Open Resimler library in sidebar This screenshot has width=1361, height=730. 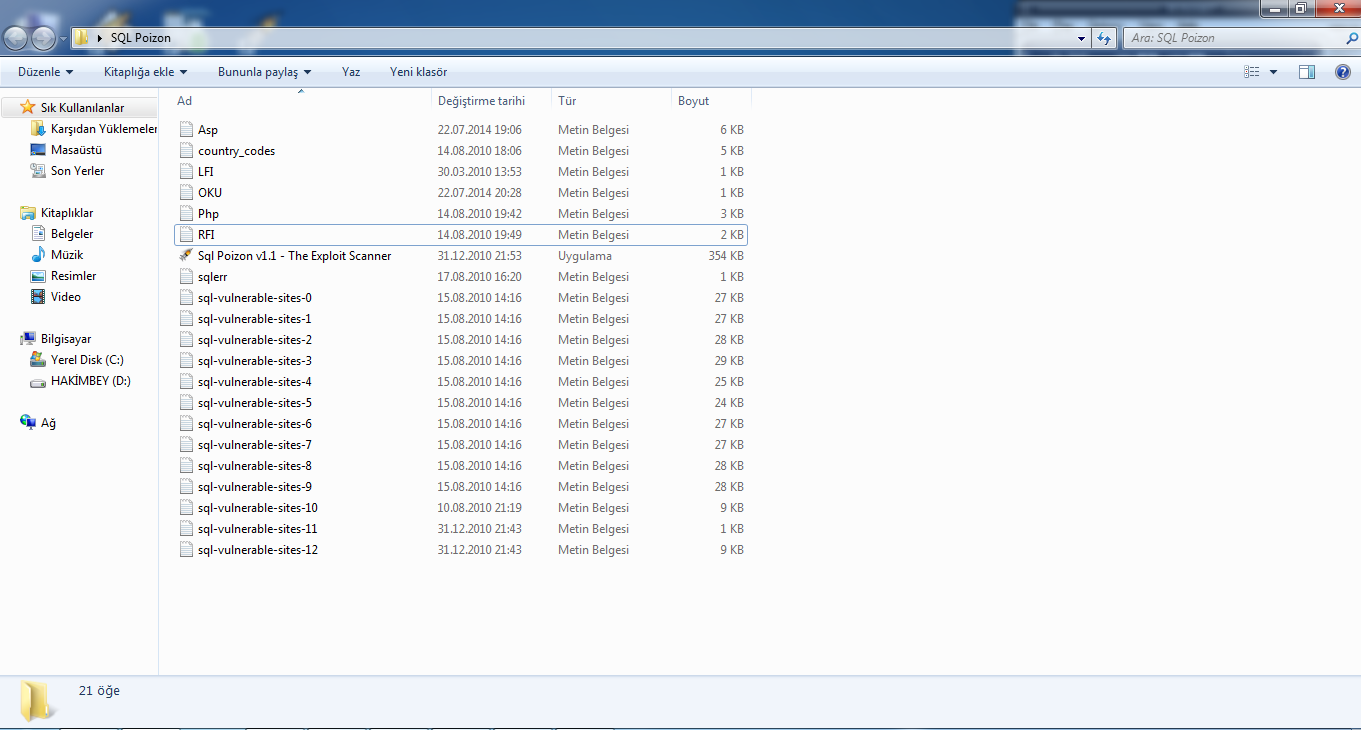pos(73,276)
